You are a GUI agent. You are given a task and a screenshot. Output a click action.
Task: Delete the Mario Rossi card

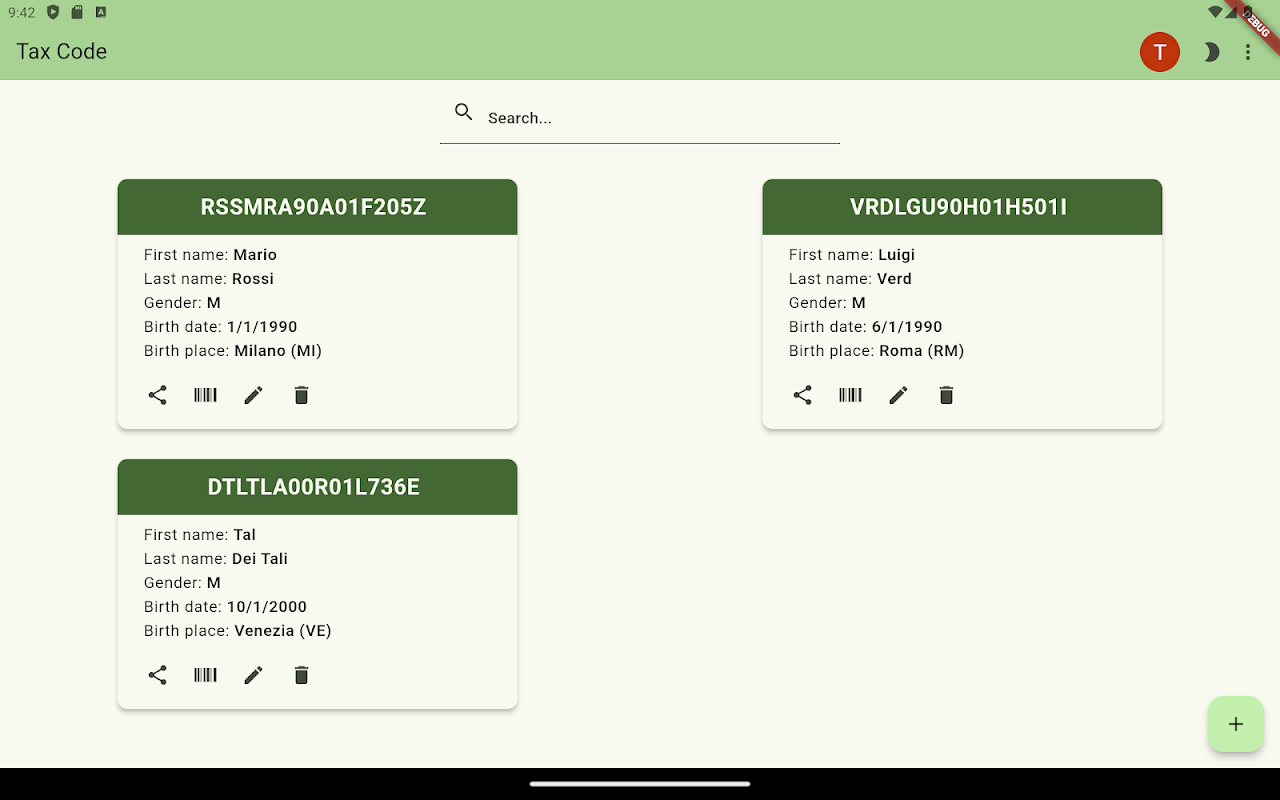(302, 395)
